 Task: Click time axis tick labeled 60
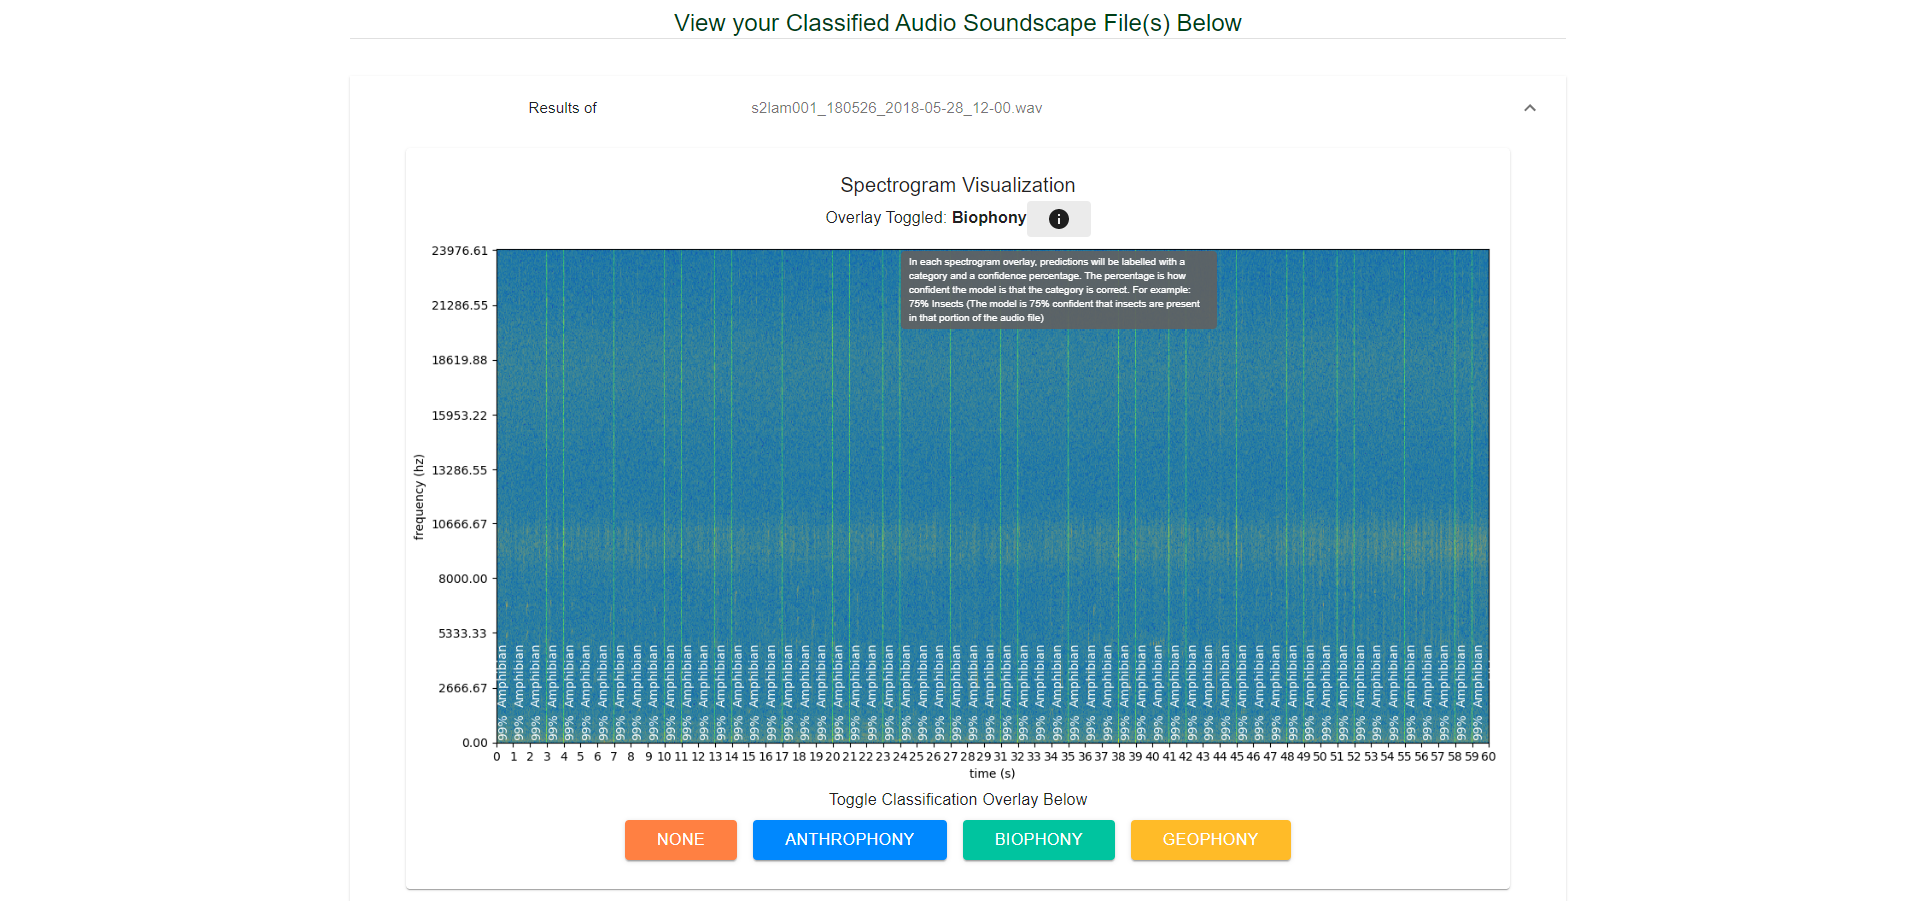[x=1488, y=757]
